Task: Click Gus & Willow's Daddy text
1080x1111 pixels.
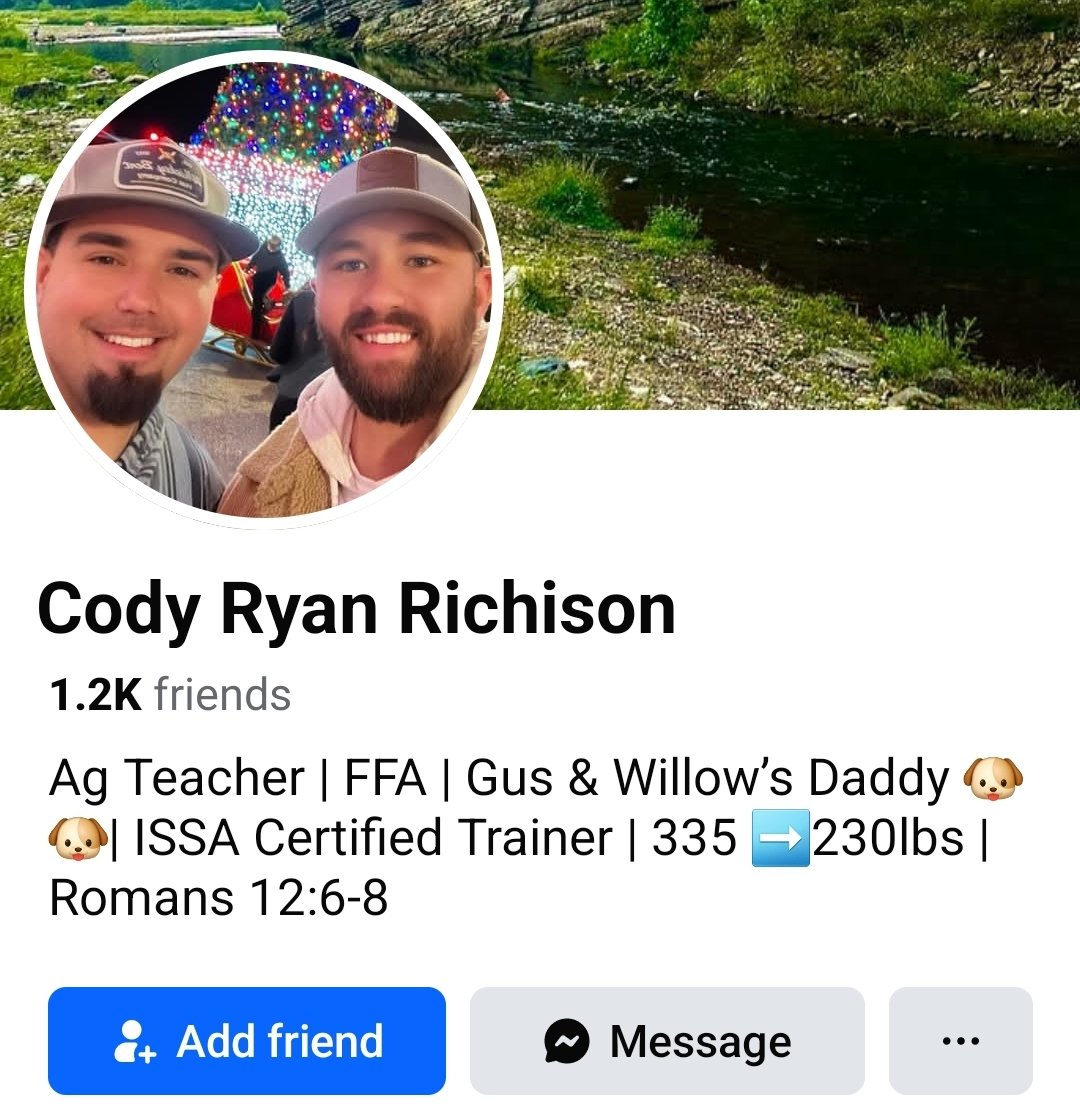Action: (x=707, y=779)
